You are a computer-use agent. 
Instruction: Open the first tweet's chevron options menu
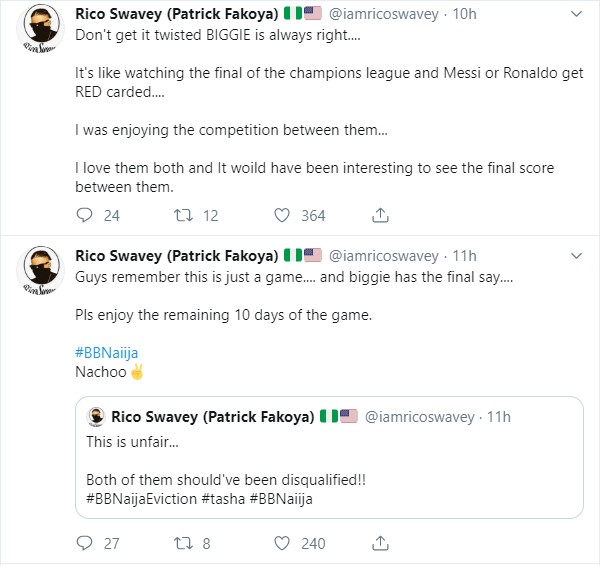pos(576,14)
